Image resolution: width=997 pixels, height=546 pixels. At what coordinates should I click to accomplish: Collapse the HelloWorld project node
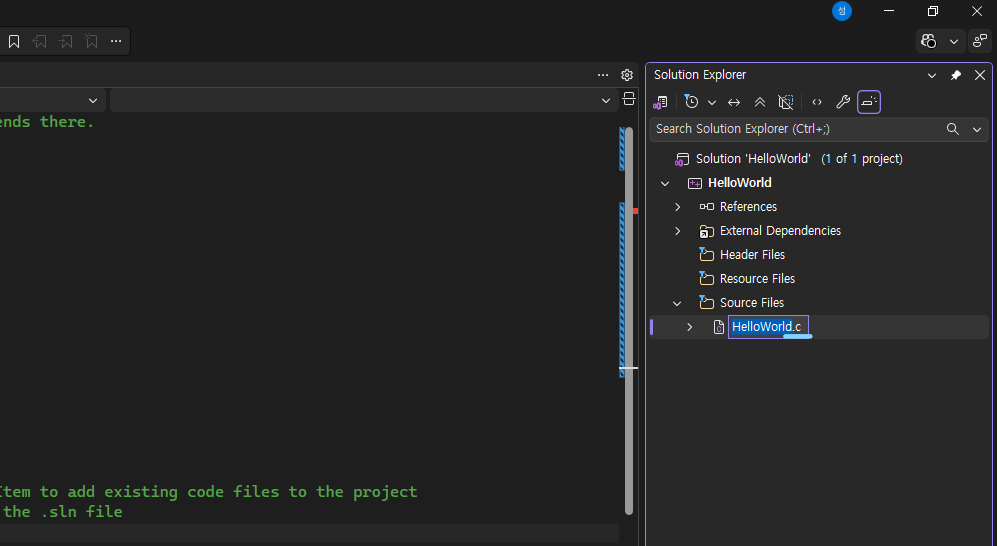(665, 183)
